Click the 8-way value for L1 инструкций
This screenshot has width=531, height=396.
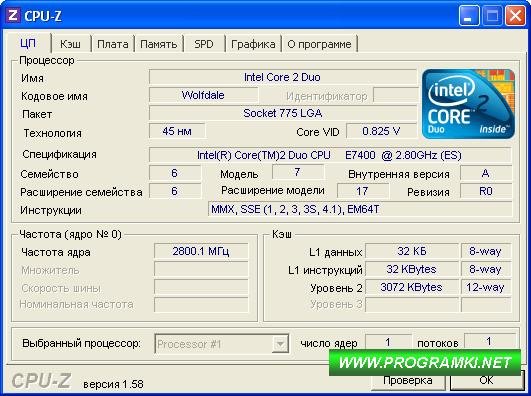tap(486, 269)
